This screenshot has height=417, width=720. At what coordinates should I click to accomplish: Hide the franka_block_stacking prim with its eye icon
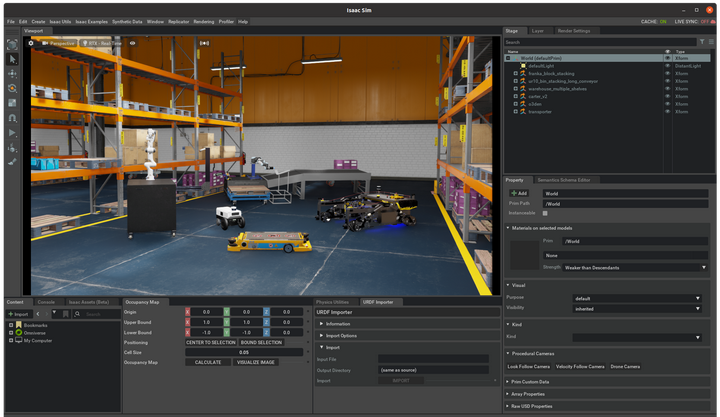point(668,73)
